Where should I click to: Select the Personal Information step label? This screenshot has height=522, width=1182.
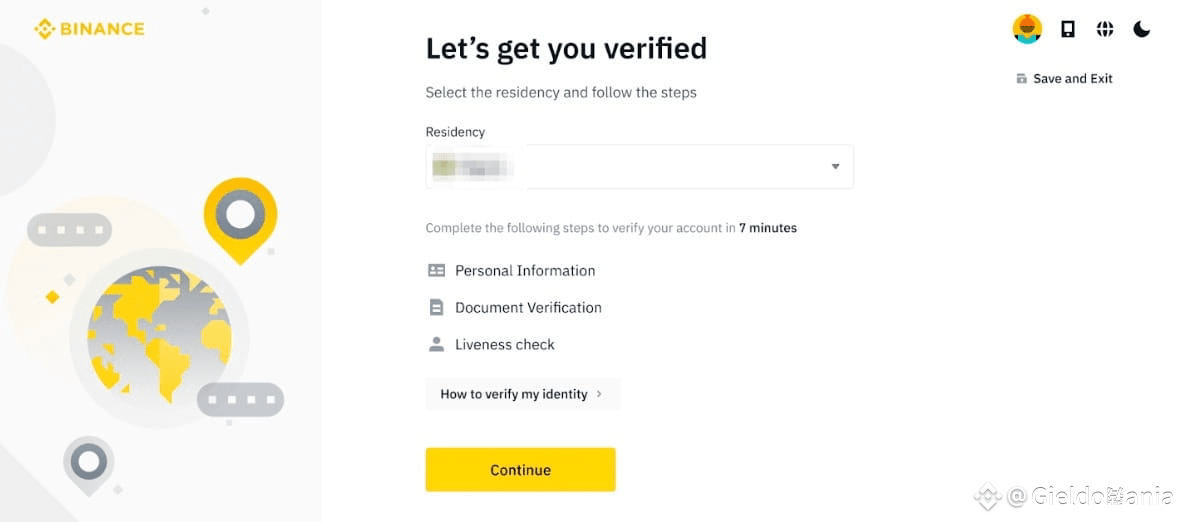pyautogui.click(x=525, y=270)
